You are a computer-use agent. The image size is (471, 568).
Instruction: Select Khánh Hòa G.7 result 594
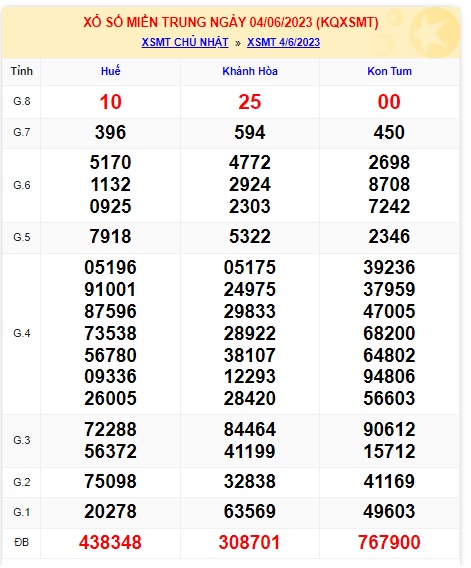coord(250,132)
